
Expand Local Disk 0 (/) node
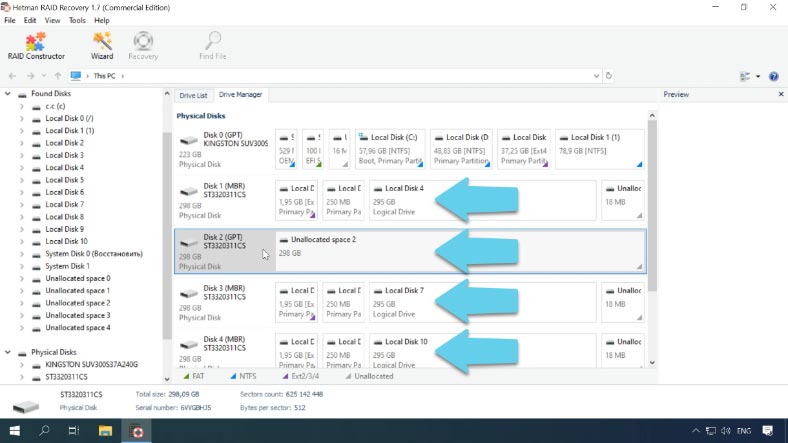point(22,119)
